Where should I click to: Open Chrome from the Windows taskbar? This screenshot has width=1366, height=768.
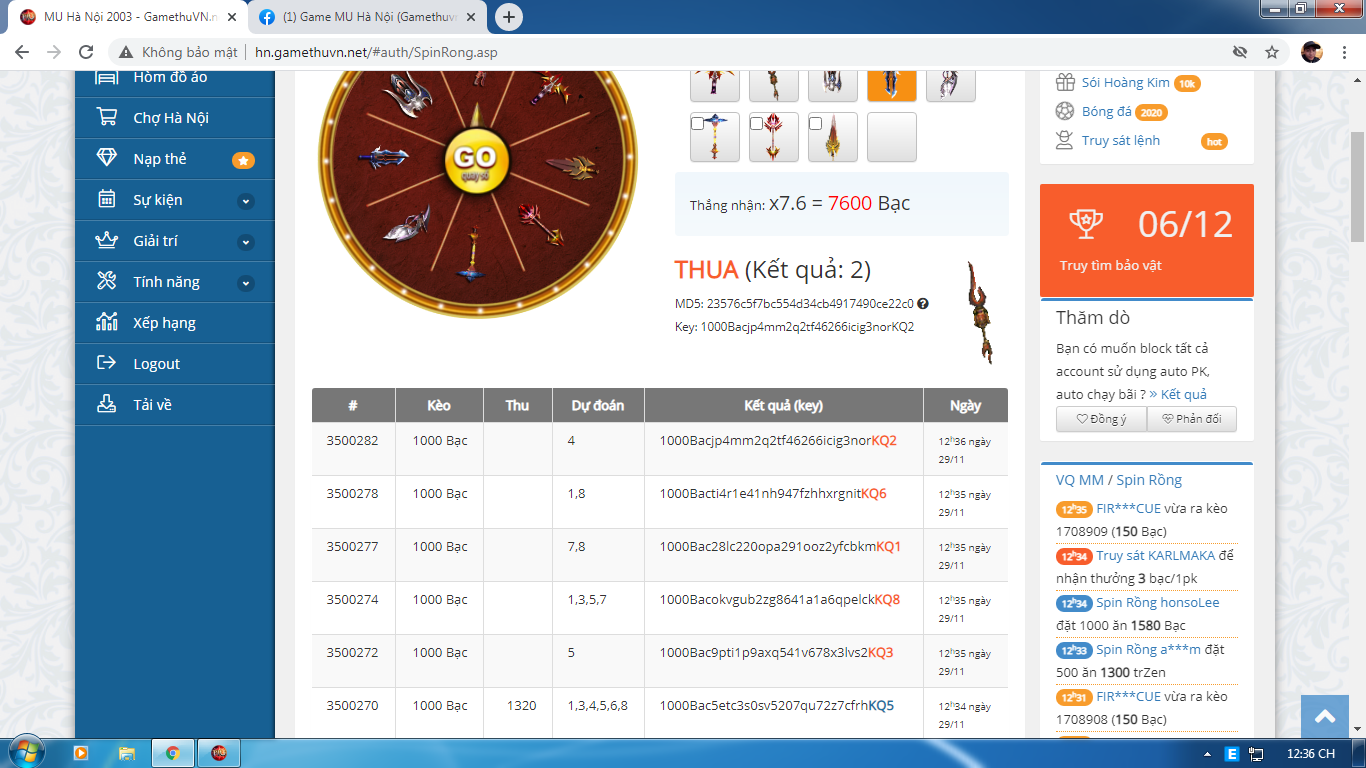coord(173,753)
